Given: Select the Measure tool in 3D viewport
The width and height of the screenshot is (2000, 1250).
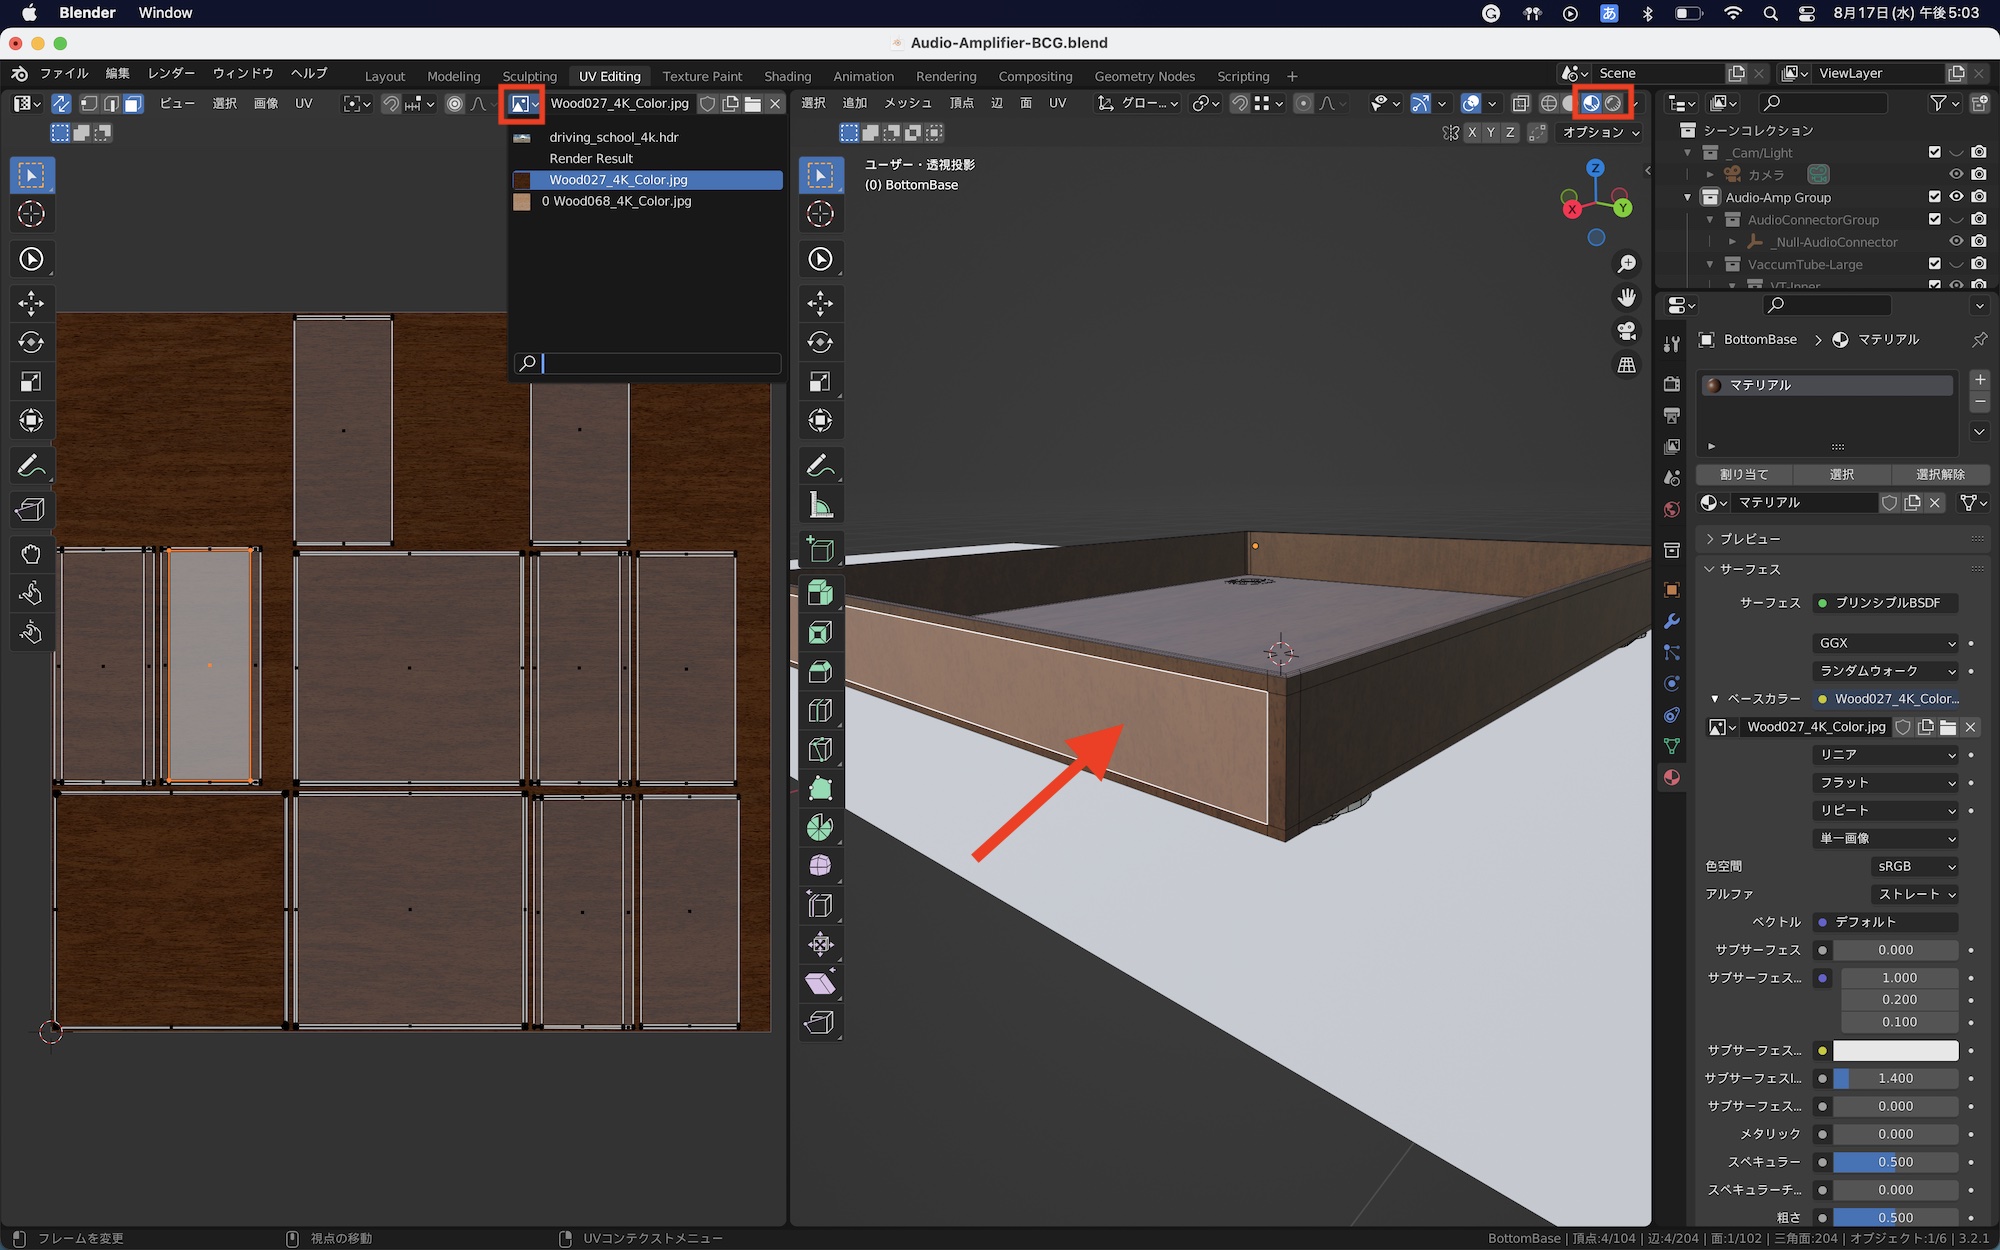Looking at the screenshot, I should pyautogui.click(x=820, y=506).
